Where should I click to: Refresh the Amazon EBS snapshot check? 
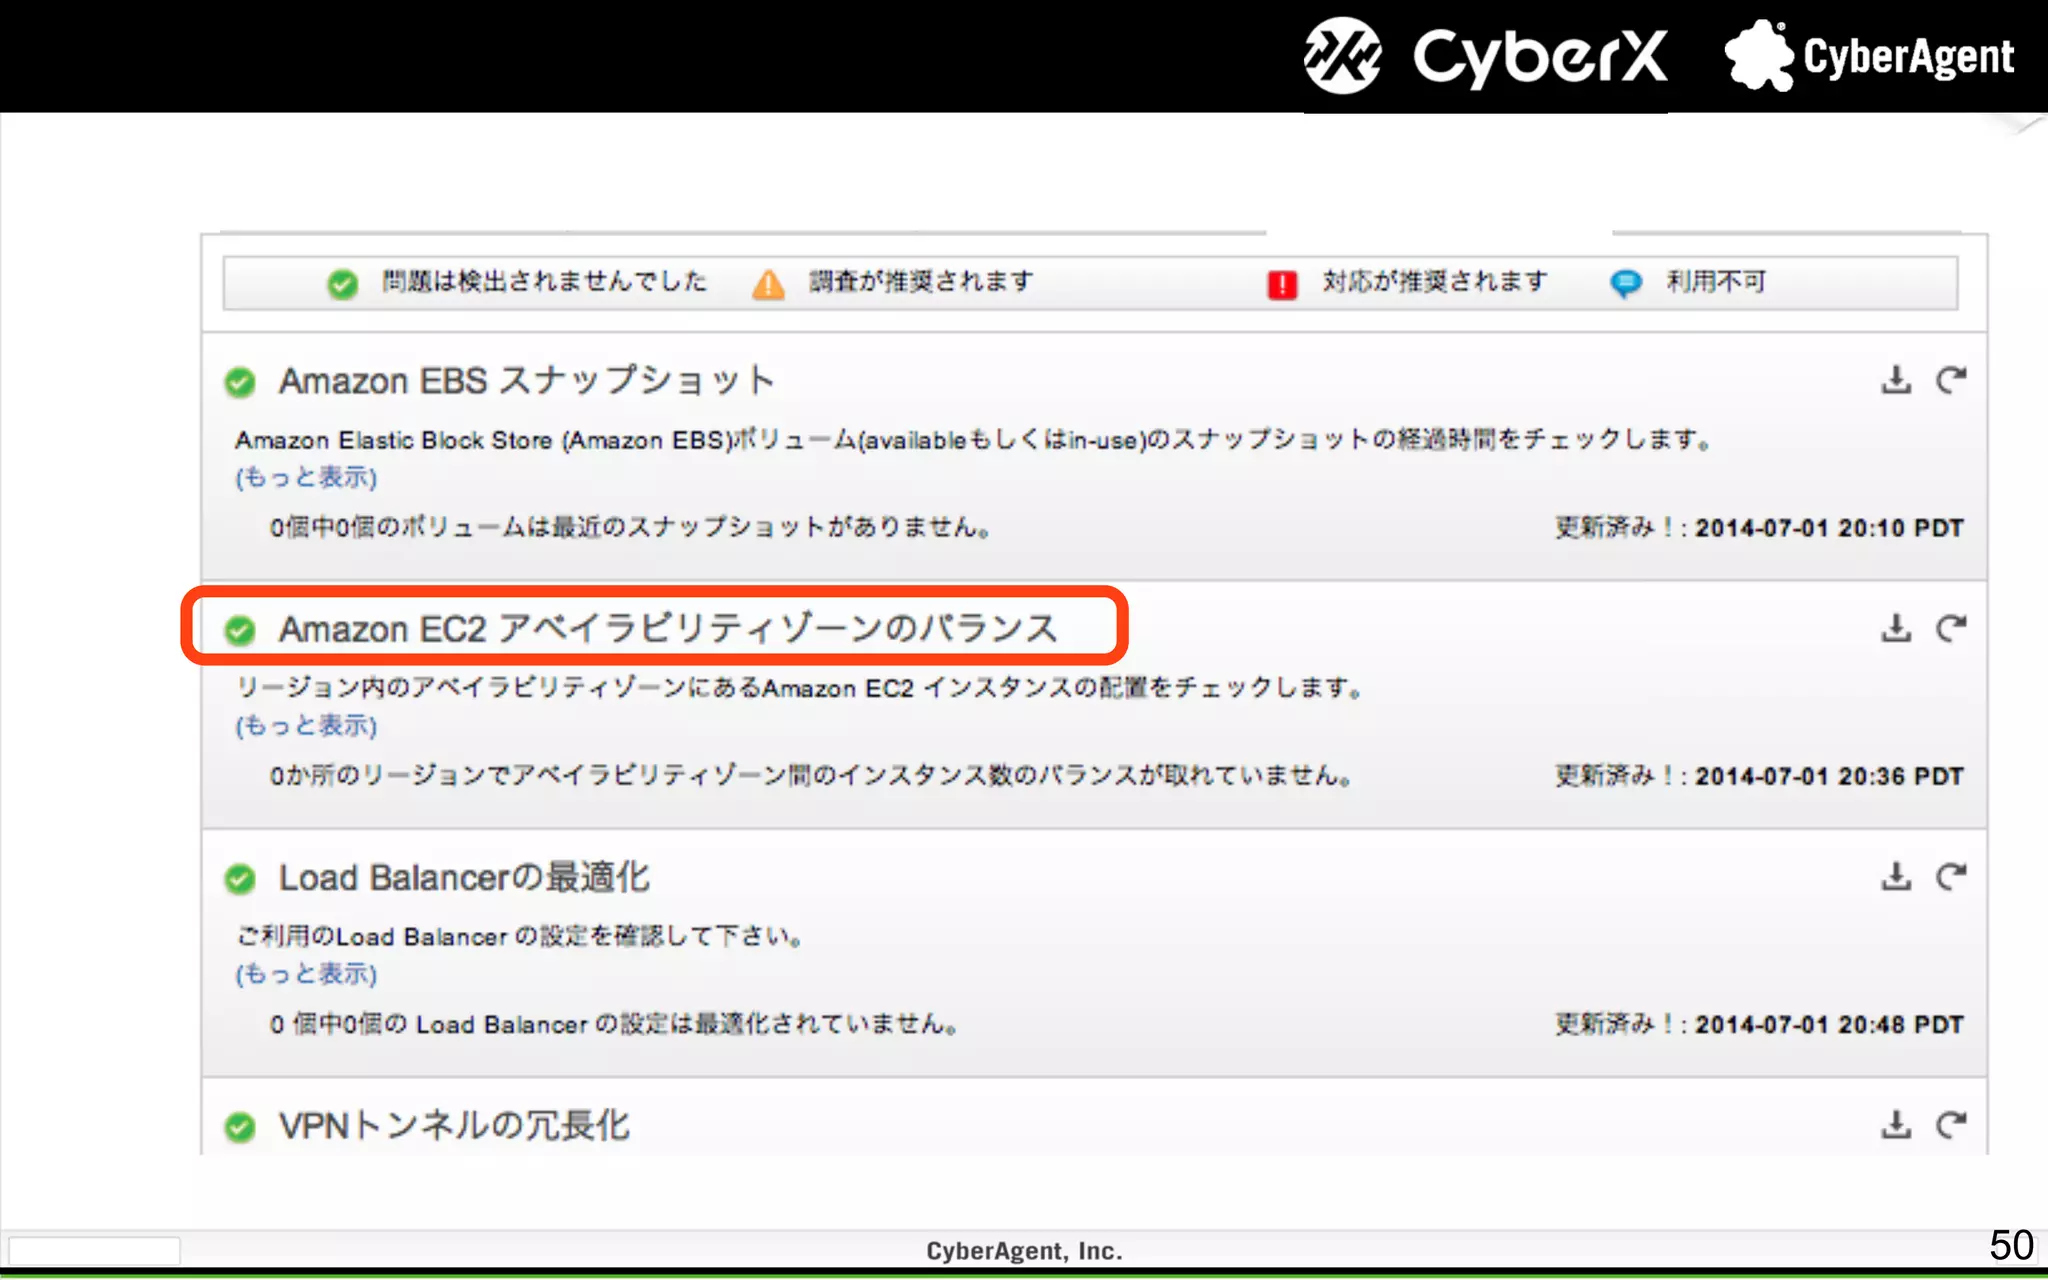tap(1950, 380)
